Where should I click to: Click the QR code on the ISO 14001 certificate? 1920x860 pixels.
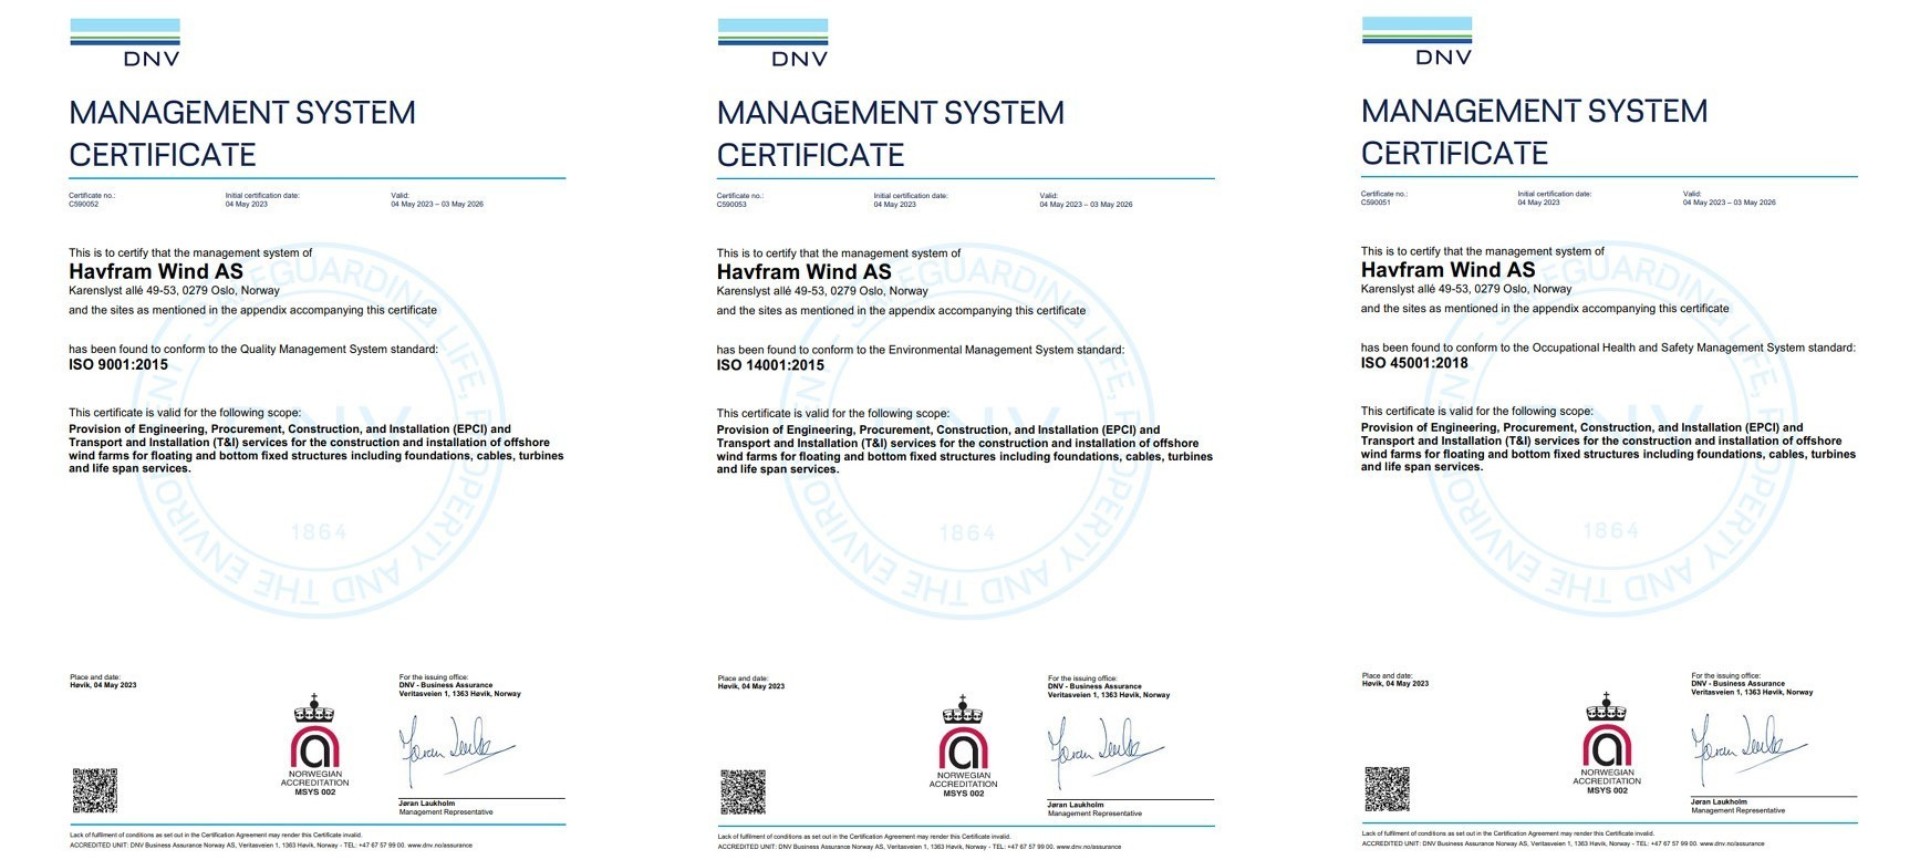coord(743,791)
